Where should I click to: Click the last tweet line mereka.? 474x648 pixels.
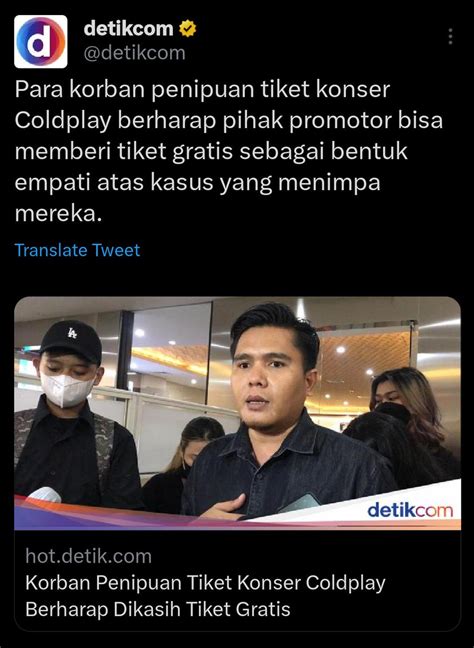[x=58, y=214]
